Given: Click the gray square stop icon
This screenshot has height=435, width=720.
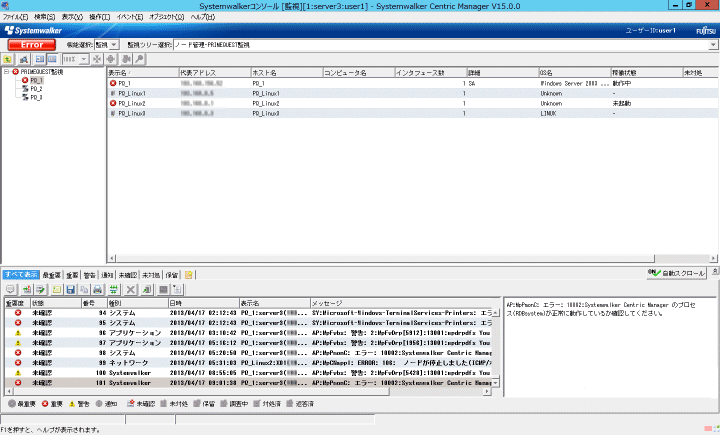Looking at the screenshot, I should click(x=163, y=289).
